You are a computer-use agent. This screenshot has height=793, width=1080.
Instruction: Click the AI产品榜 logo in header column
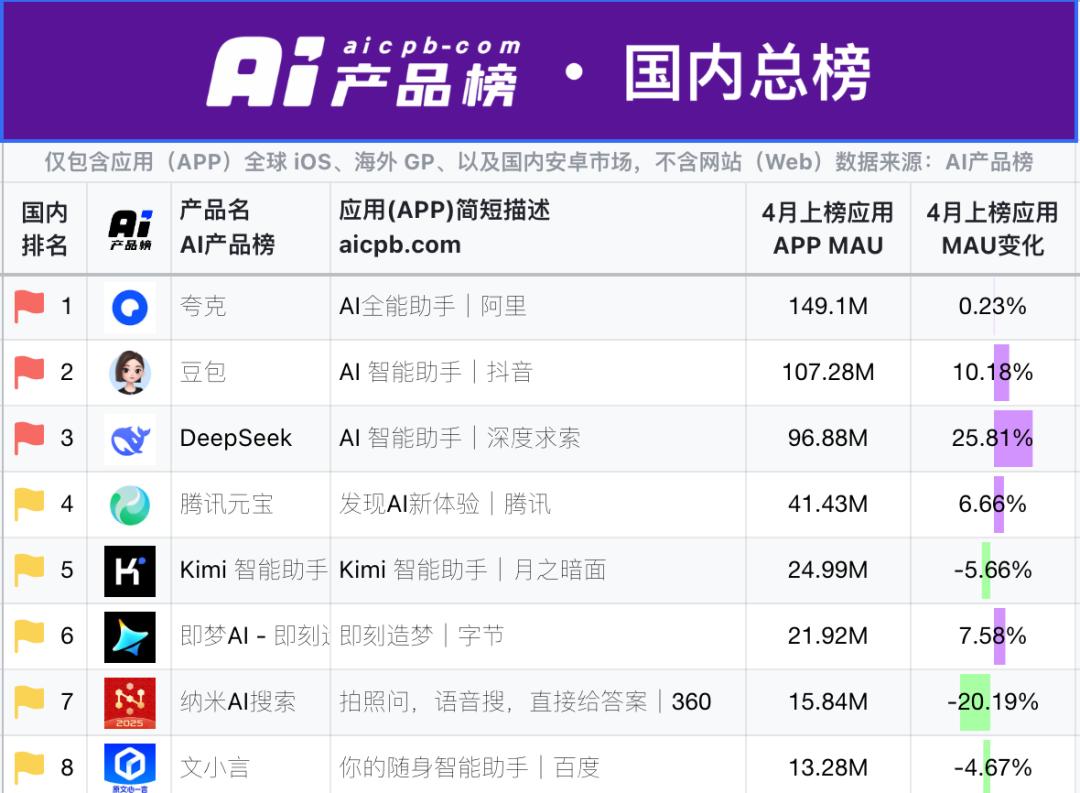tap(130, 229)
